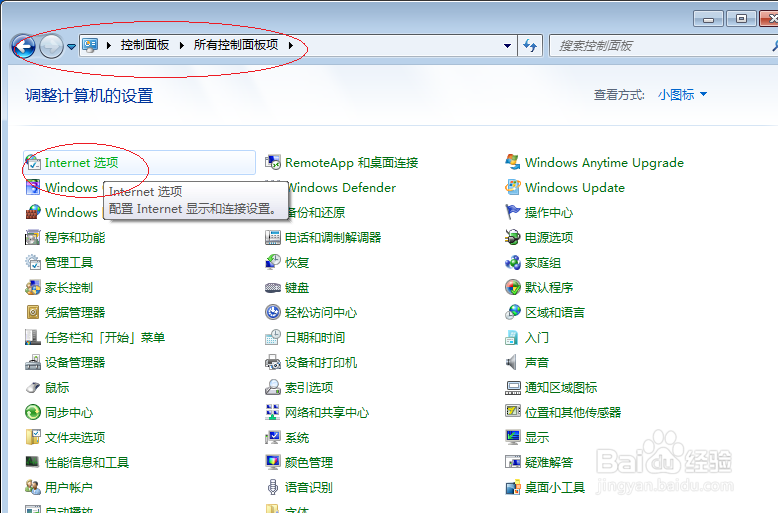Select the 控制面板 breadcrumb
The image size is (778, 513).
145,45
